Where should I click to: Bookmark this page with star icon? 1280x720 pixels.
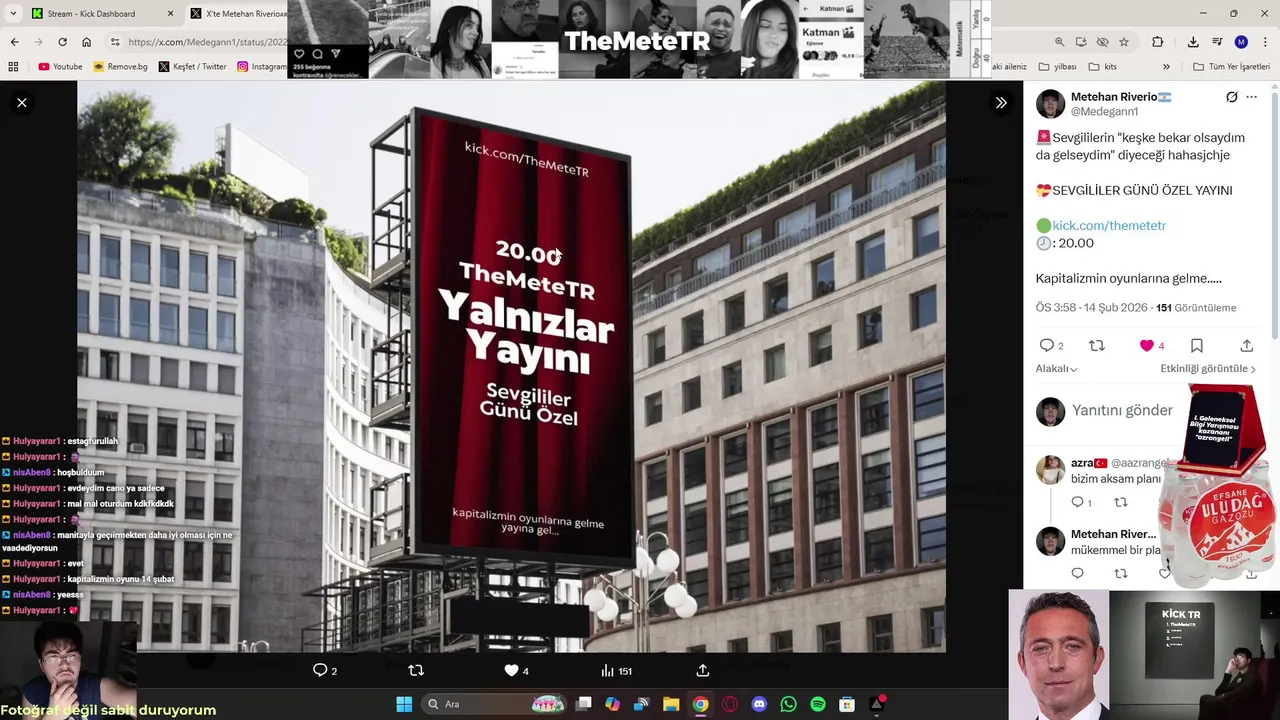click(x=1124, y=42)
